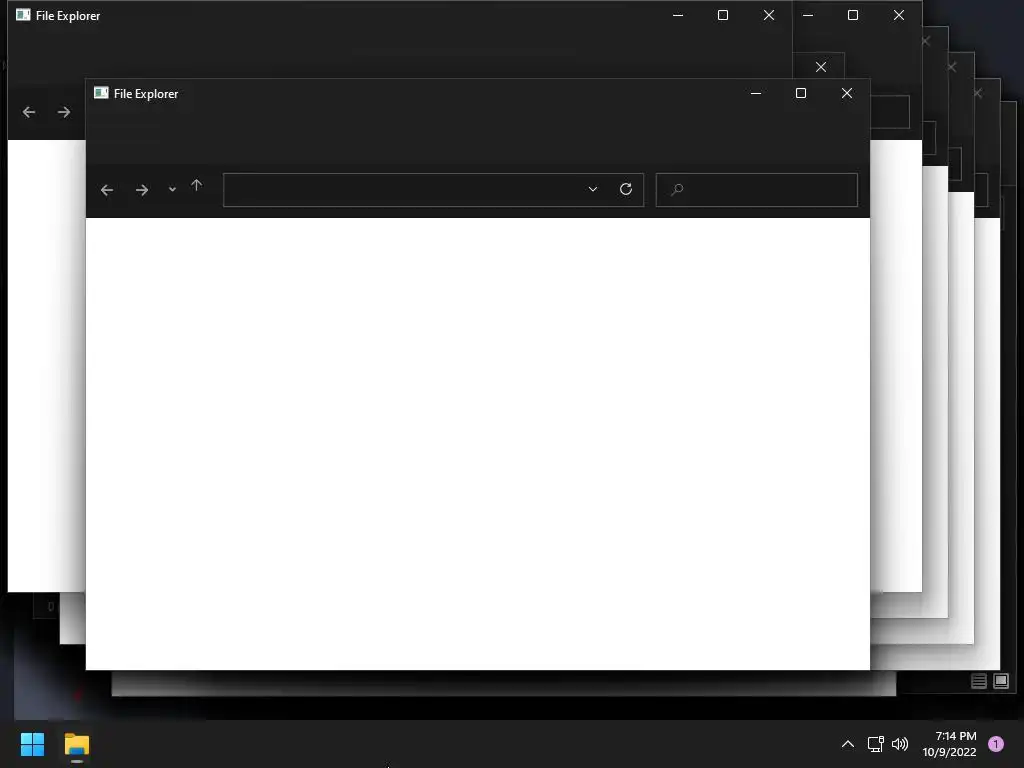The image size is (1024, 768).
Task: Expand address bar history dropdown
Action: click(x=593, y=189)
